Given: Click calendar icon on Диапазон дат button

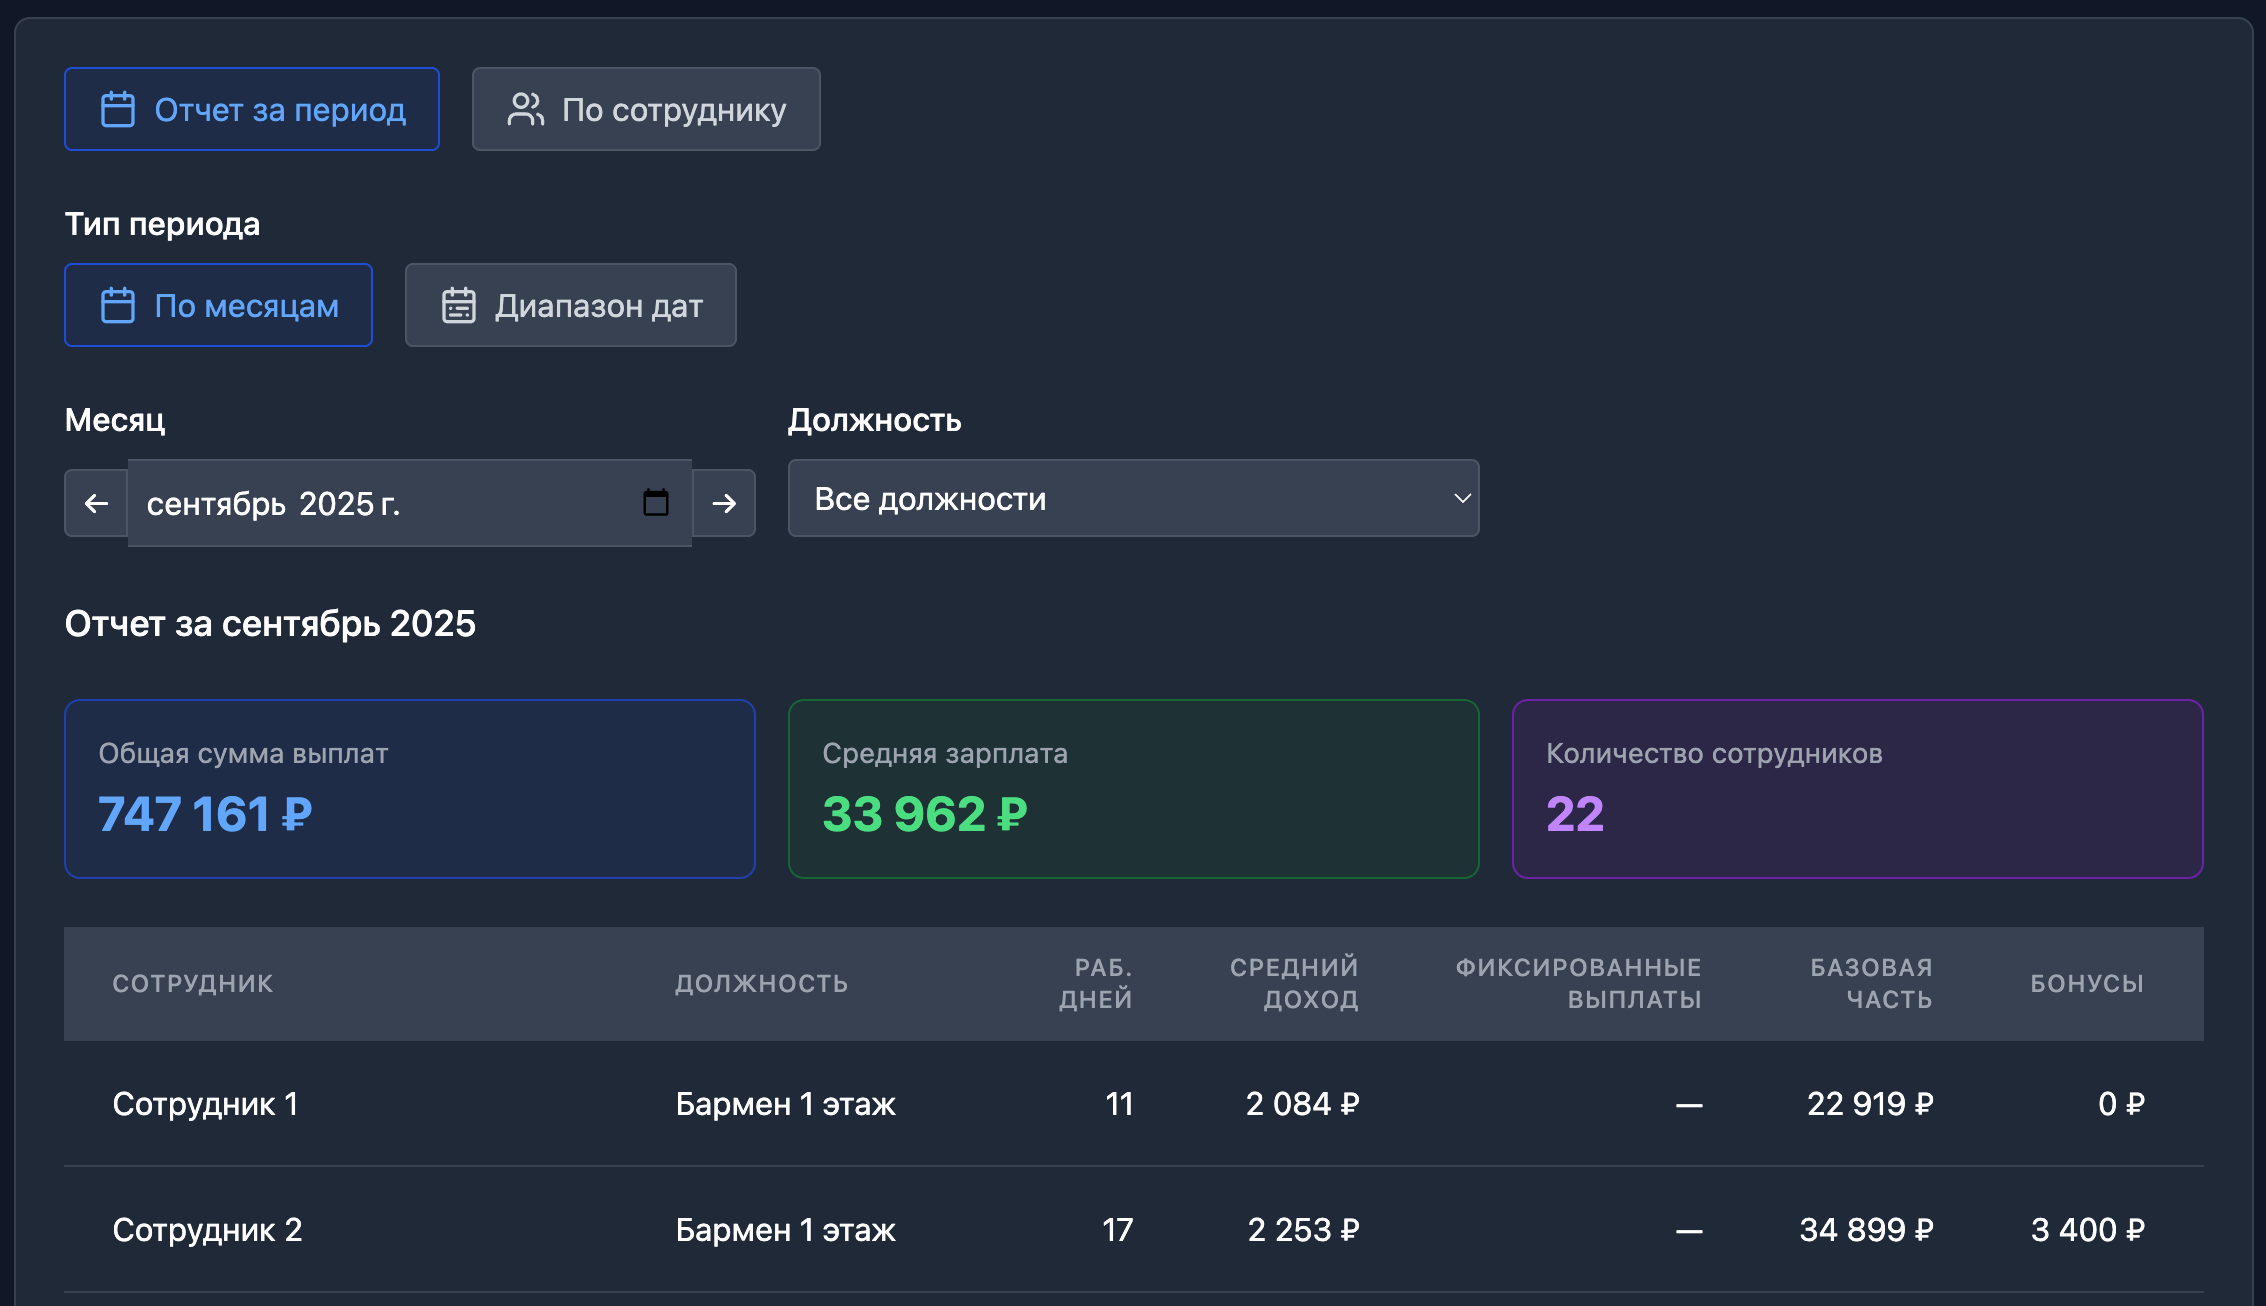Looking at the screenshot, I should 459,305.
